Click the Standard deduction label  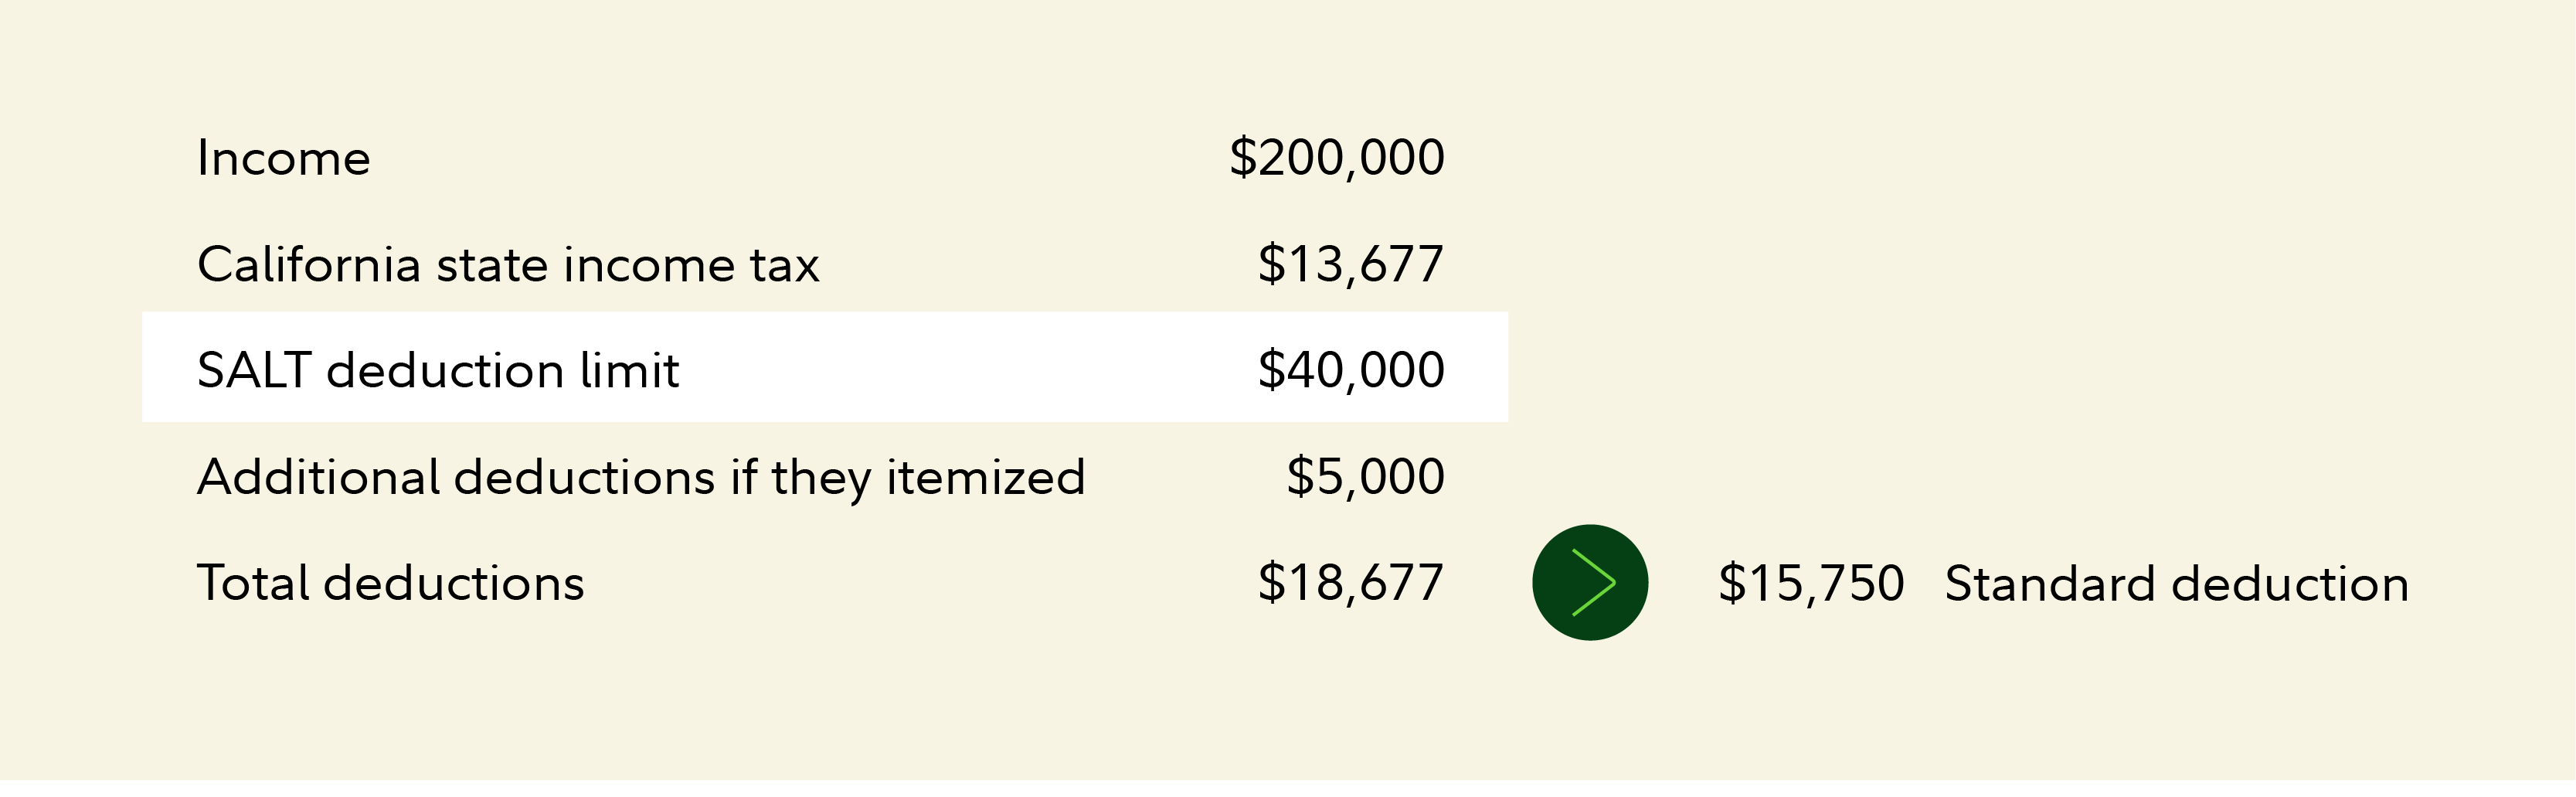tap(2176, 584)
